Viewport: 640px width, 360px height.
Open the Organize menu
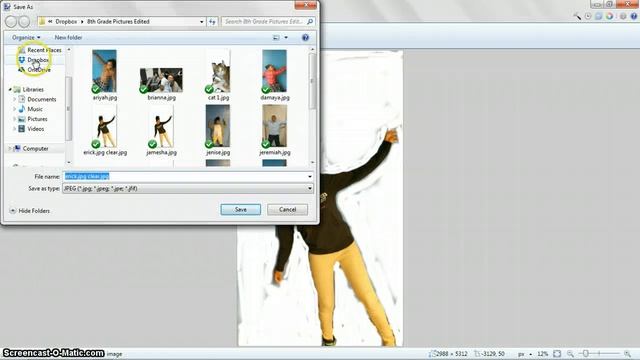click(x=26, y=38)
